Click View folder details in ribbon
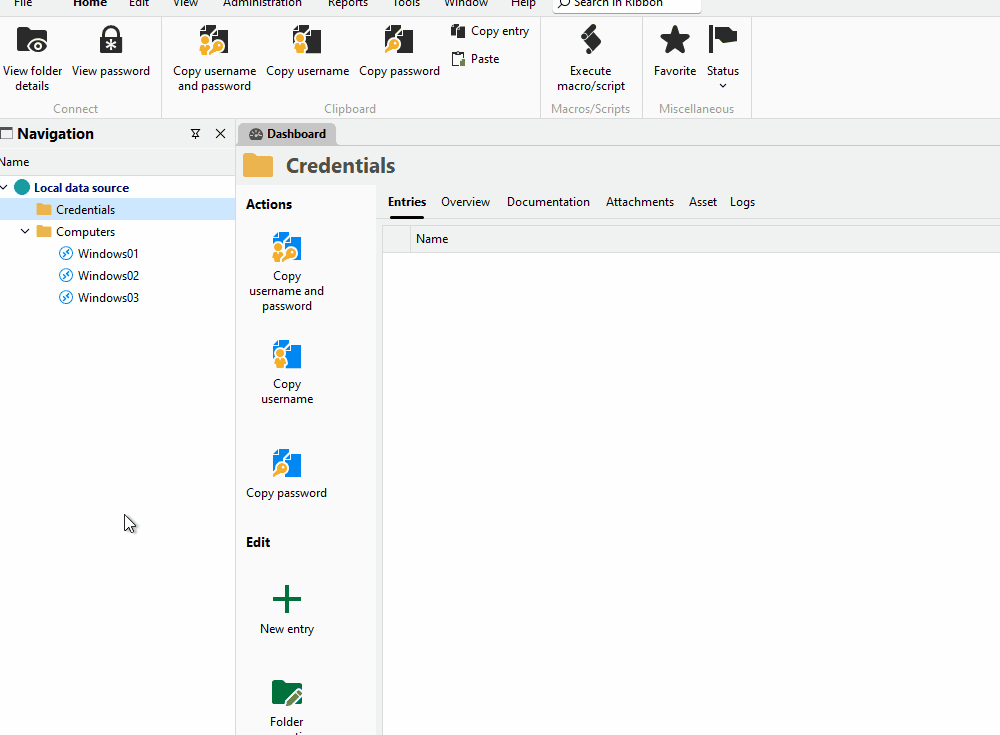The image size is (1000, 735). (32, 58)
